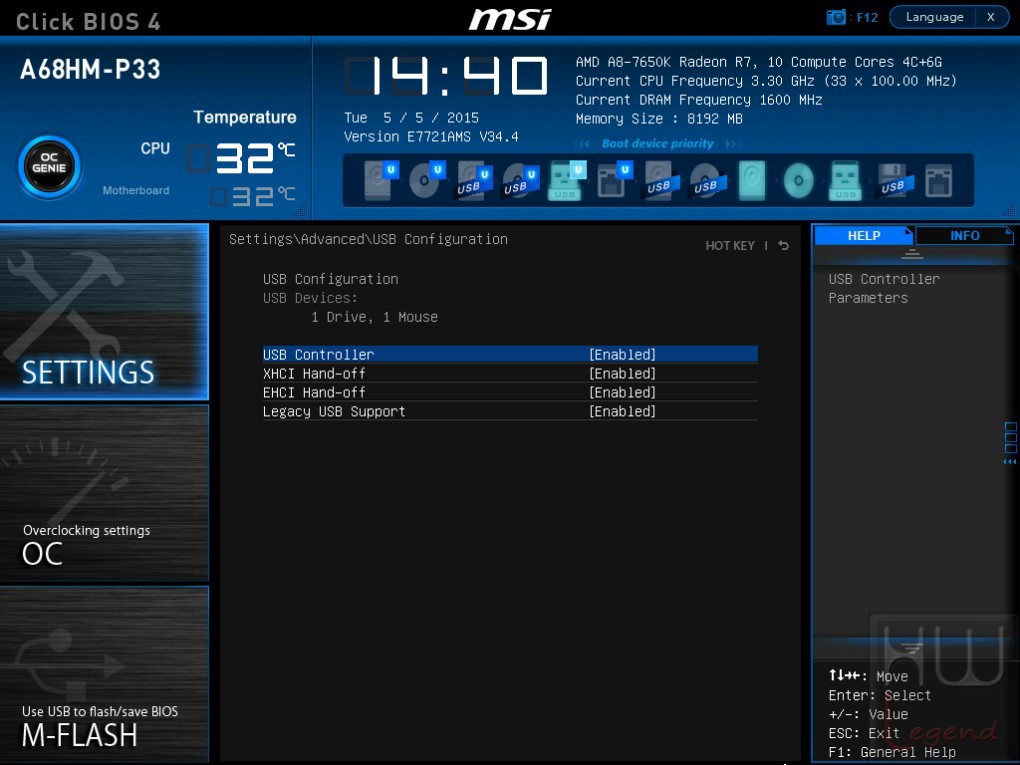Click the stacked squares icon on the right edge
This screenshot has height=765, width=1020.
pos(1010,438)
